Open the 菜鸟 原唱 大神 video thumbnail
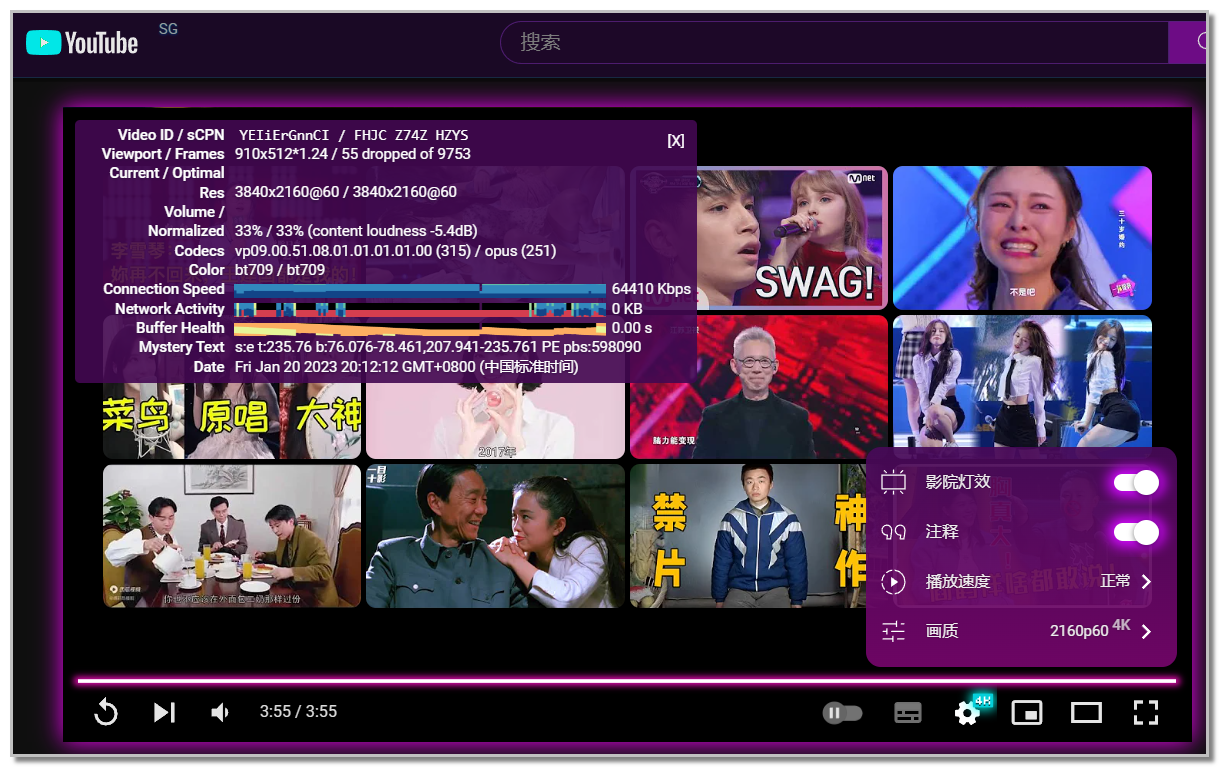The height and width of the screenshot is (767, 1219). (232, 420)
